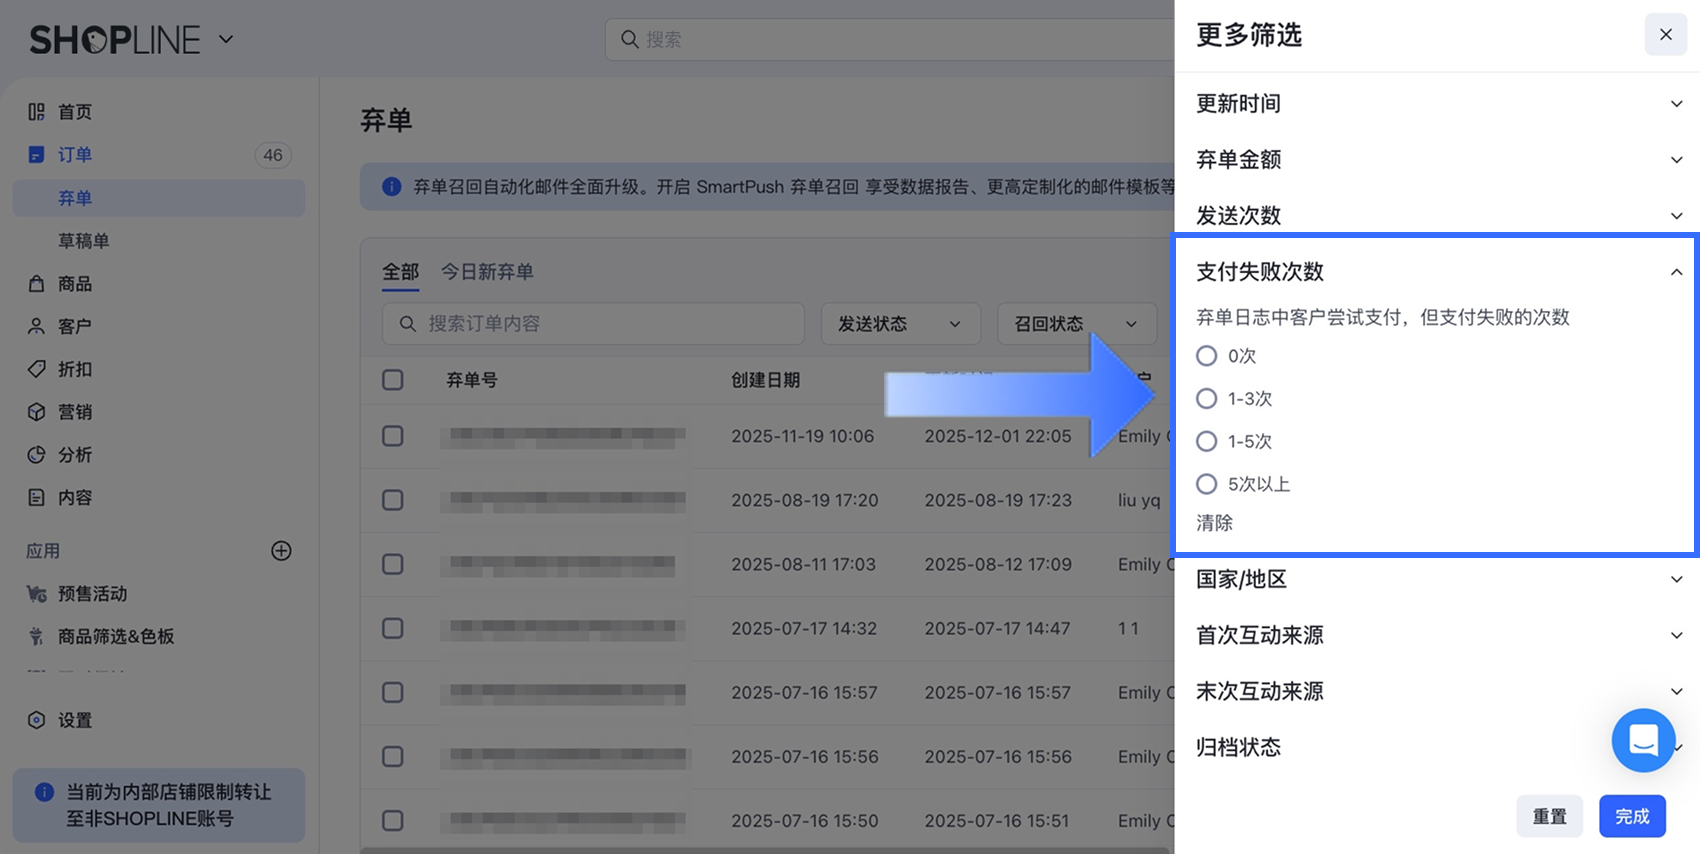The height and width of the screenshot is (854, 1700).
Task: Open the chat support bubble icon
Action: (x=1643, y=741)
